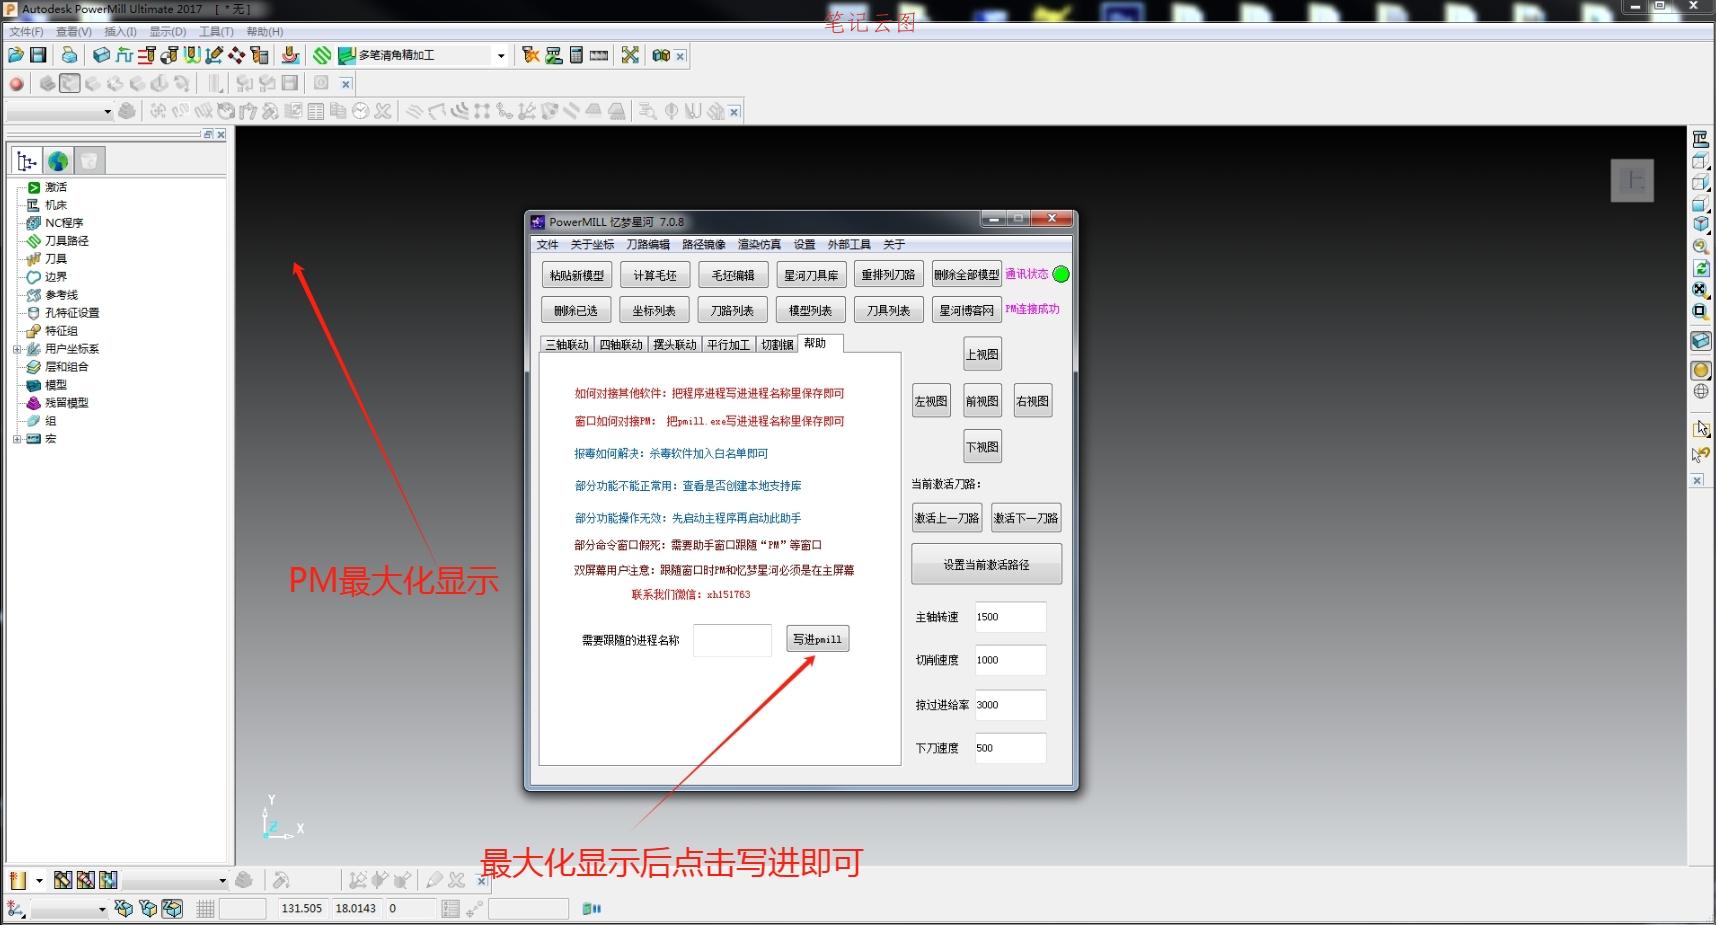Image resolution: width=1716 pixels, height=925 pixels.
Task: Click the block (毛坯) cube icon in the main toolbar
Action: pos(101,55)
